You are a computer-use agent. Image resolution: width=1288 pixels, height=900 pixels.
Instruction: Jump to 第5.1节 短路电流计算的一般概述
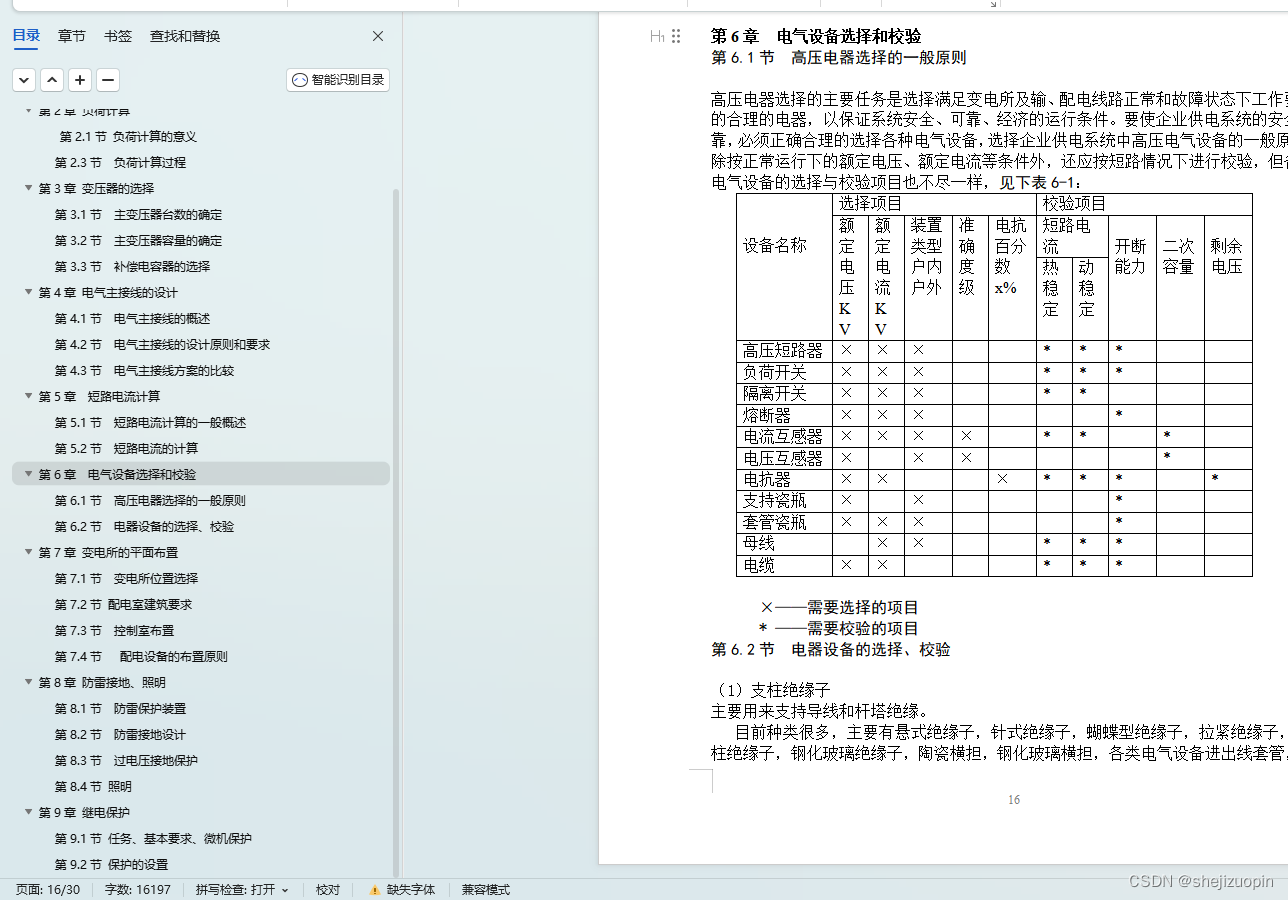[x=150, y=422]
